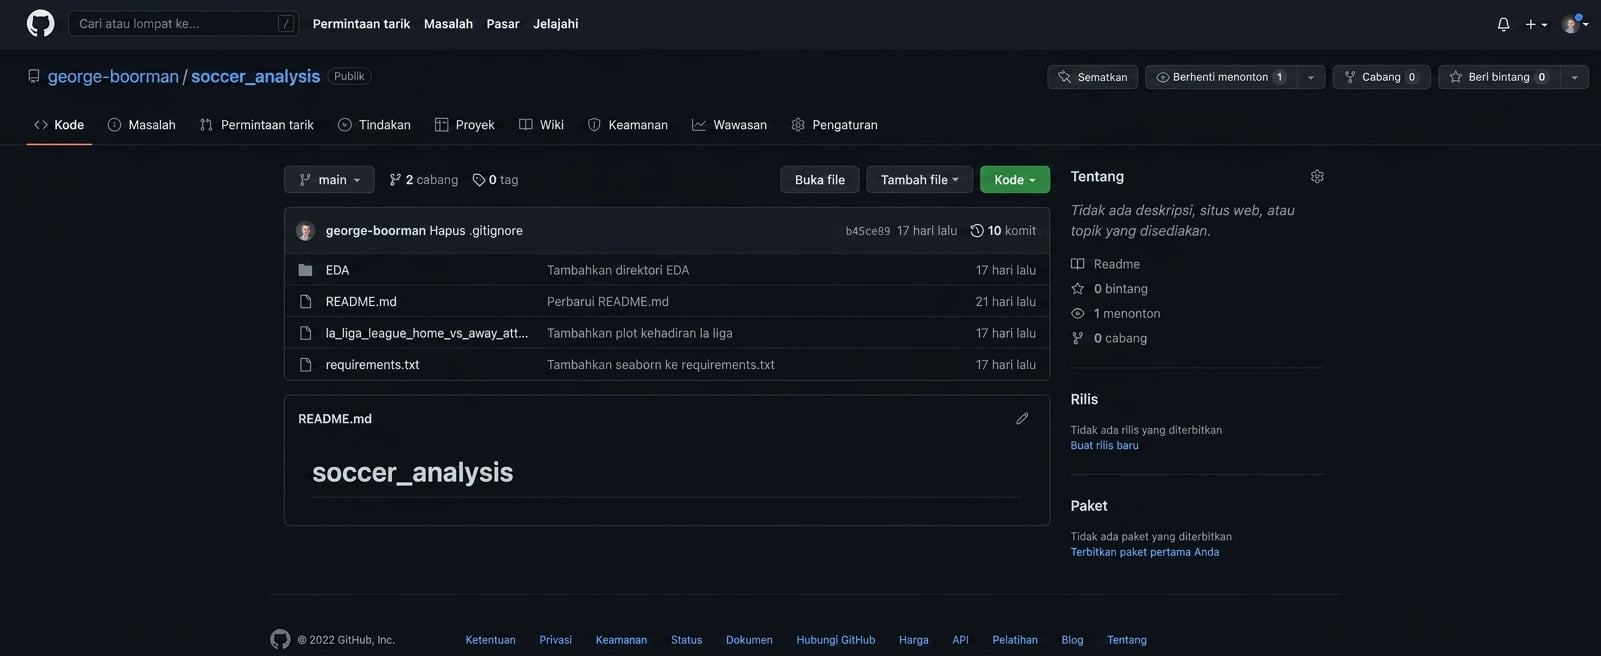Click Berhenti menonton watch button
The width and height of the screenshot is (1601, 656).
tap(1220, 77)
